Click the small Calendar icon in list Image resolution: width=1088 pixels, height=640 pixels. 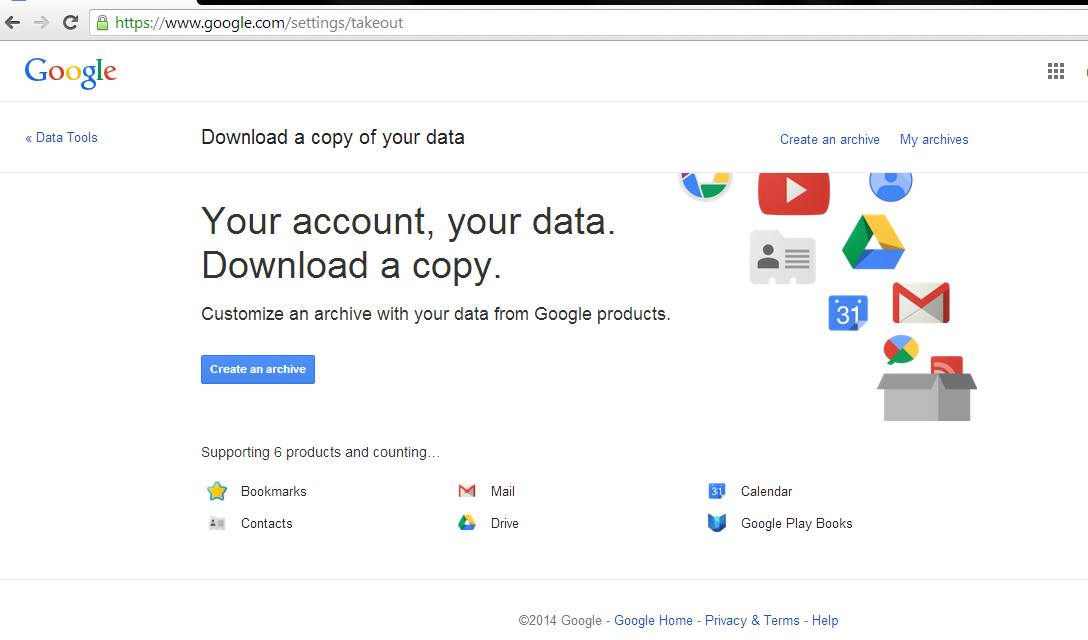(717, 491)
